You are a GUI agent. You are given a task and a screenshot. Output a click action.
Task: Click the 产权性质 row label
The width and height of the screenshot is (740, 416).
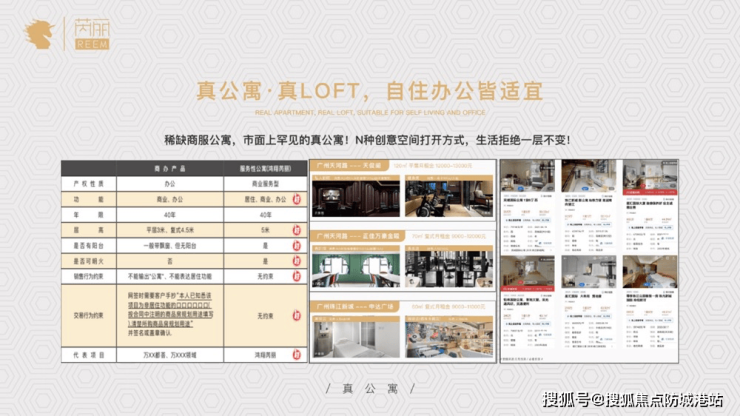89,184
